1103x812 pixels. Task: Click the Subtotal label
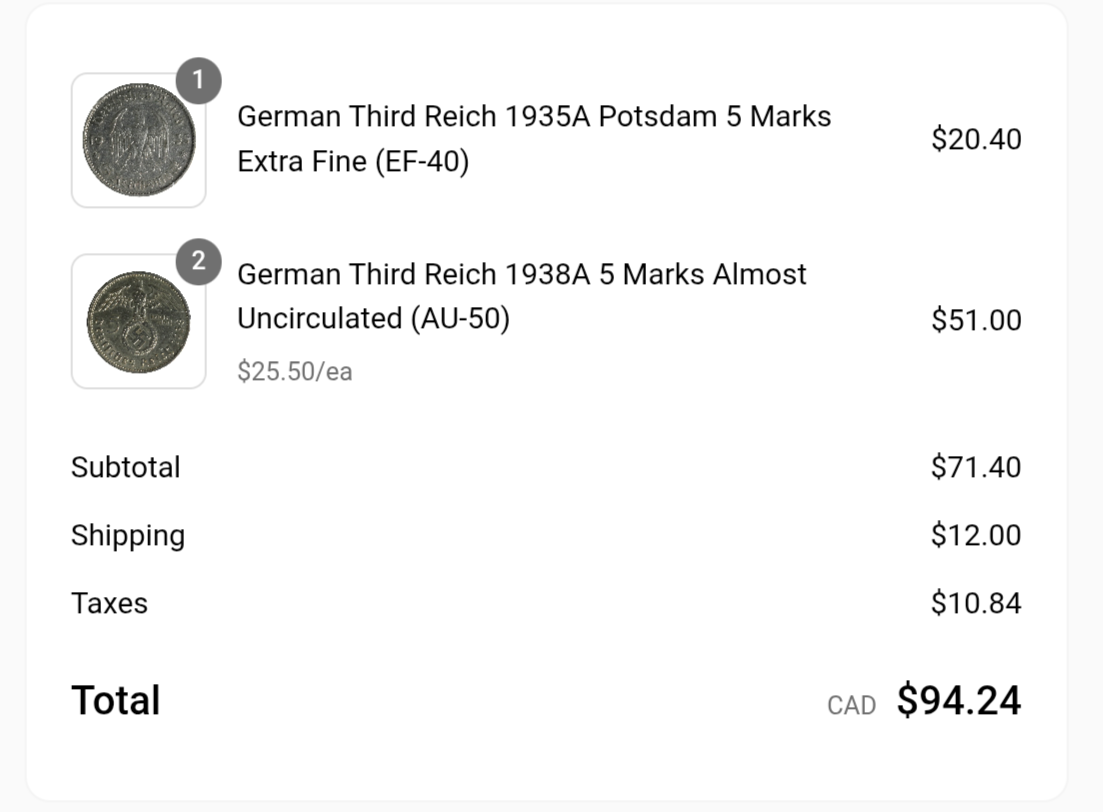126,467
